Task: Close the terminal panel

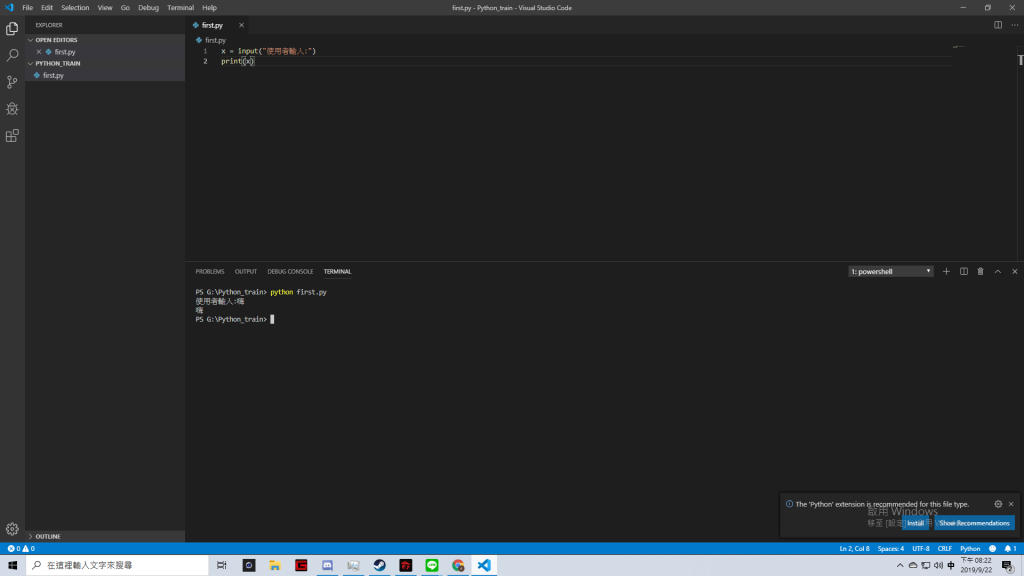Action: [x=1015, y=272]
